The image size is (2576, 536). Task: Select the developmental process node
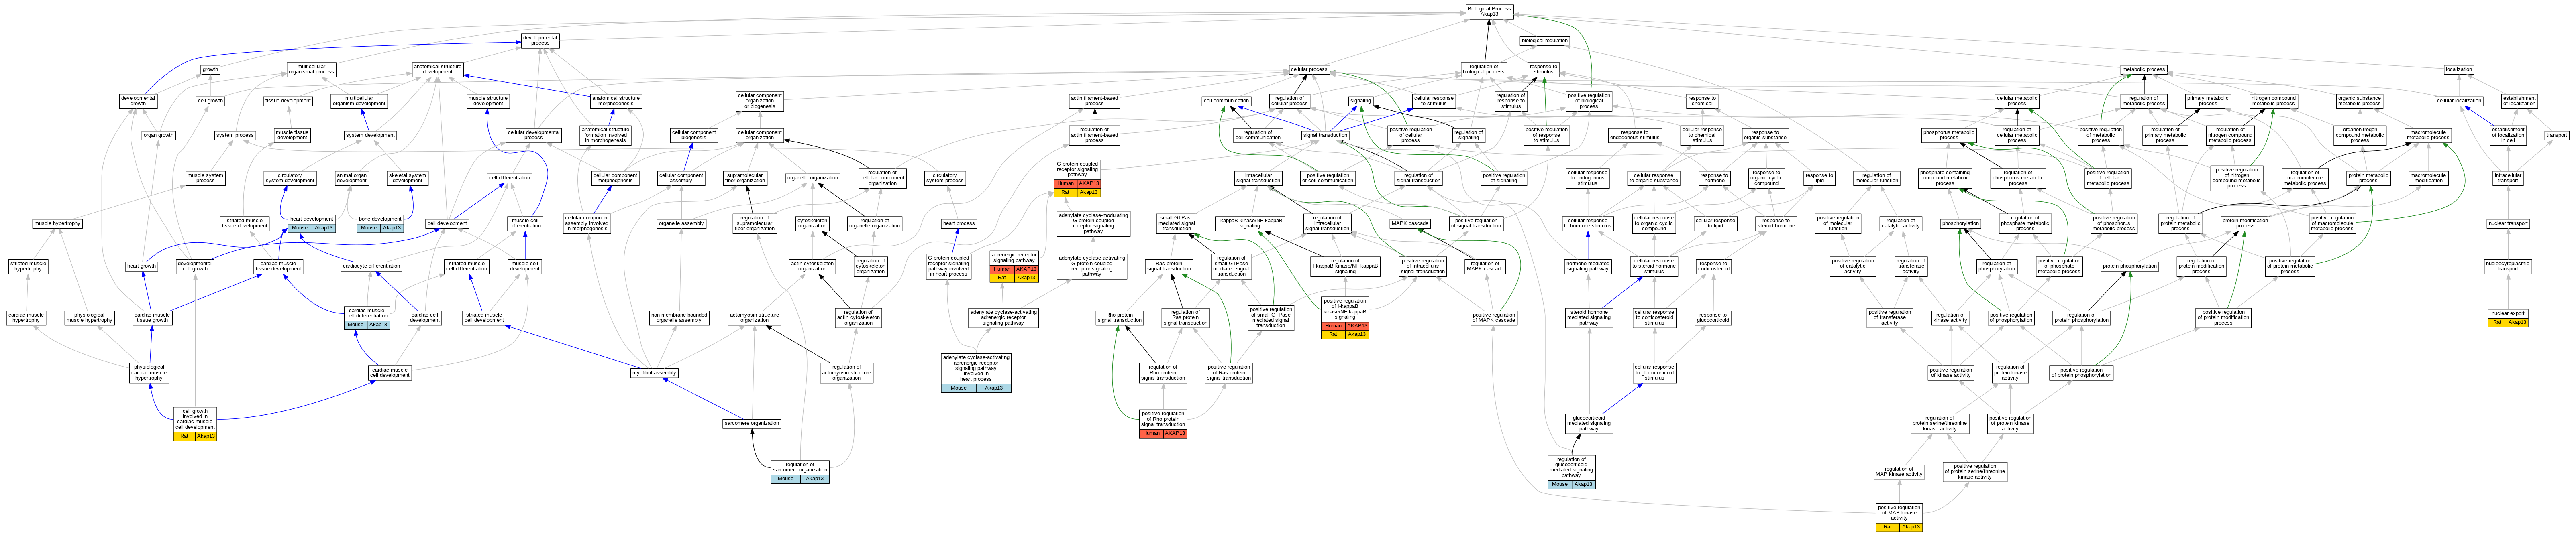(540, 41)
